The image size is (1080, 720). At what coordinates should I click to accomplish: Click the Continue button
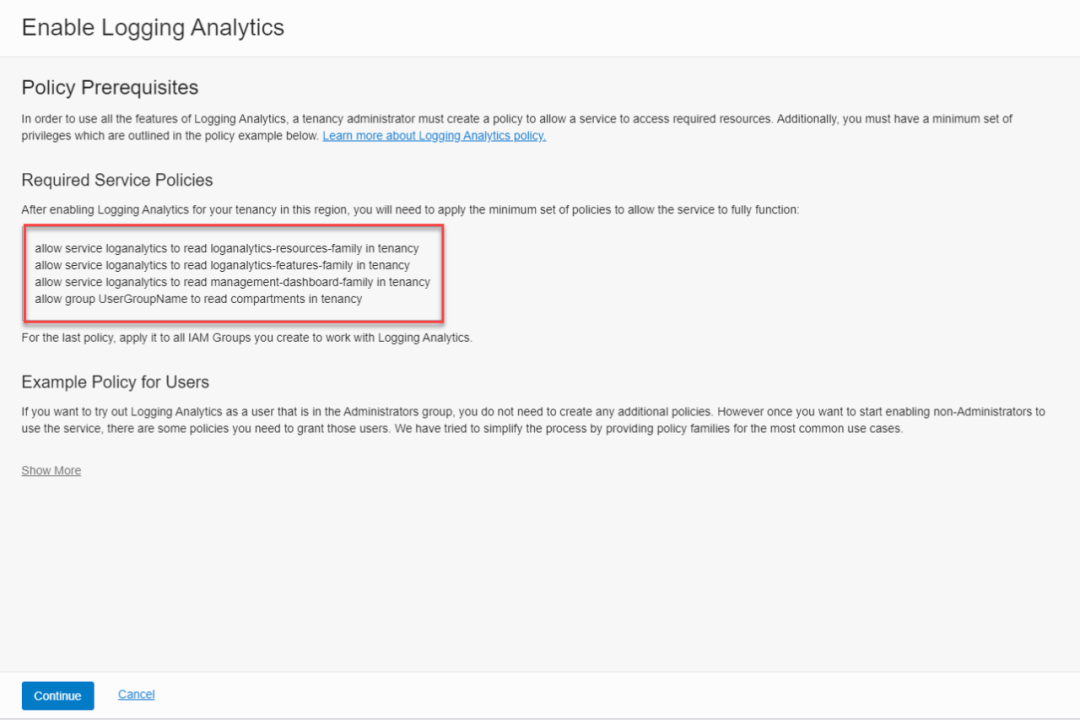pos(57,696)
